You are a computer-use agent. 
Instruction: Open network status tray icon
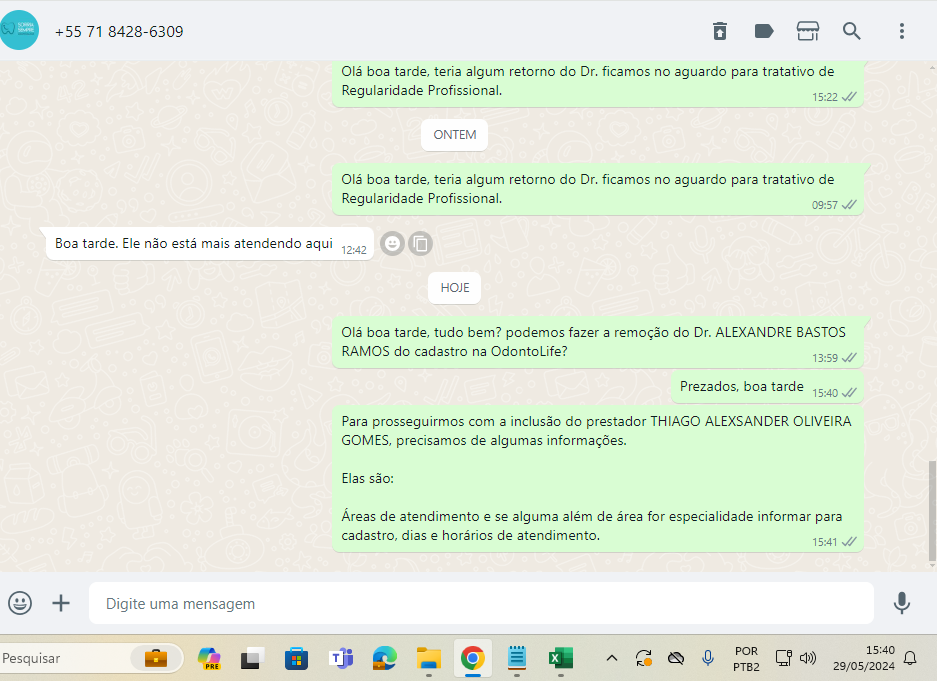783,658
